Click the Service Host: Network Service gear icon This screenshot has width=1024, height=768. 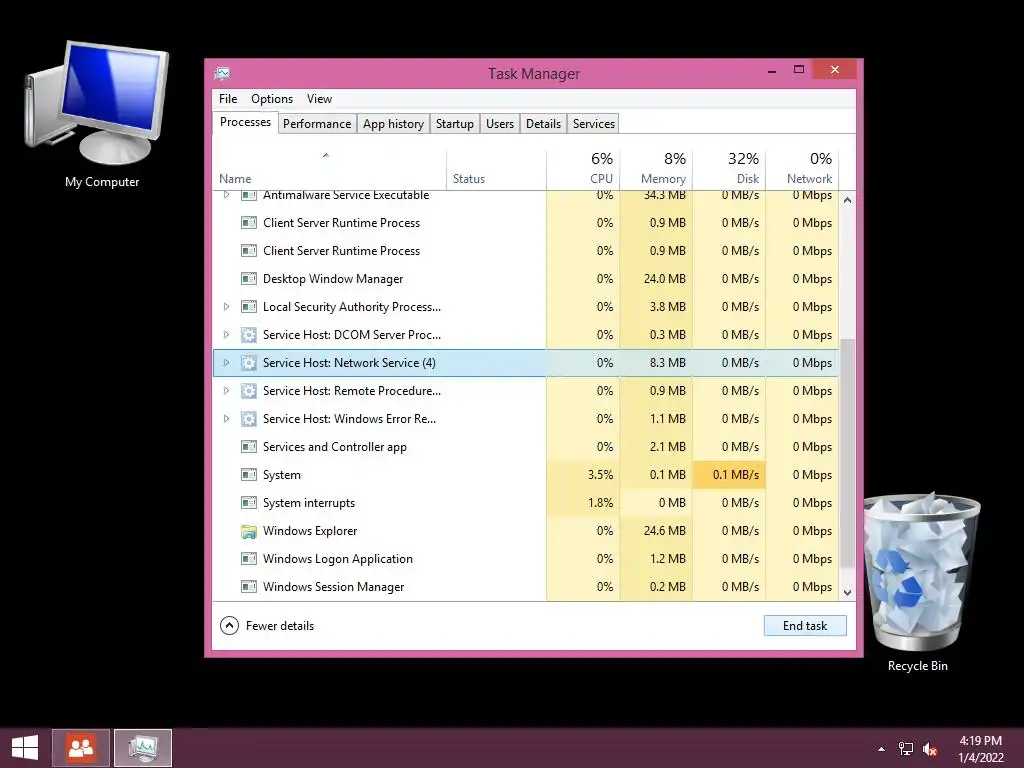(x=249, y=363)
